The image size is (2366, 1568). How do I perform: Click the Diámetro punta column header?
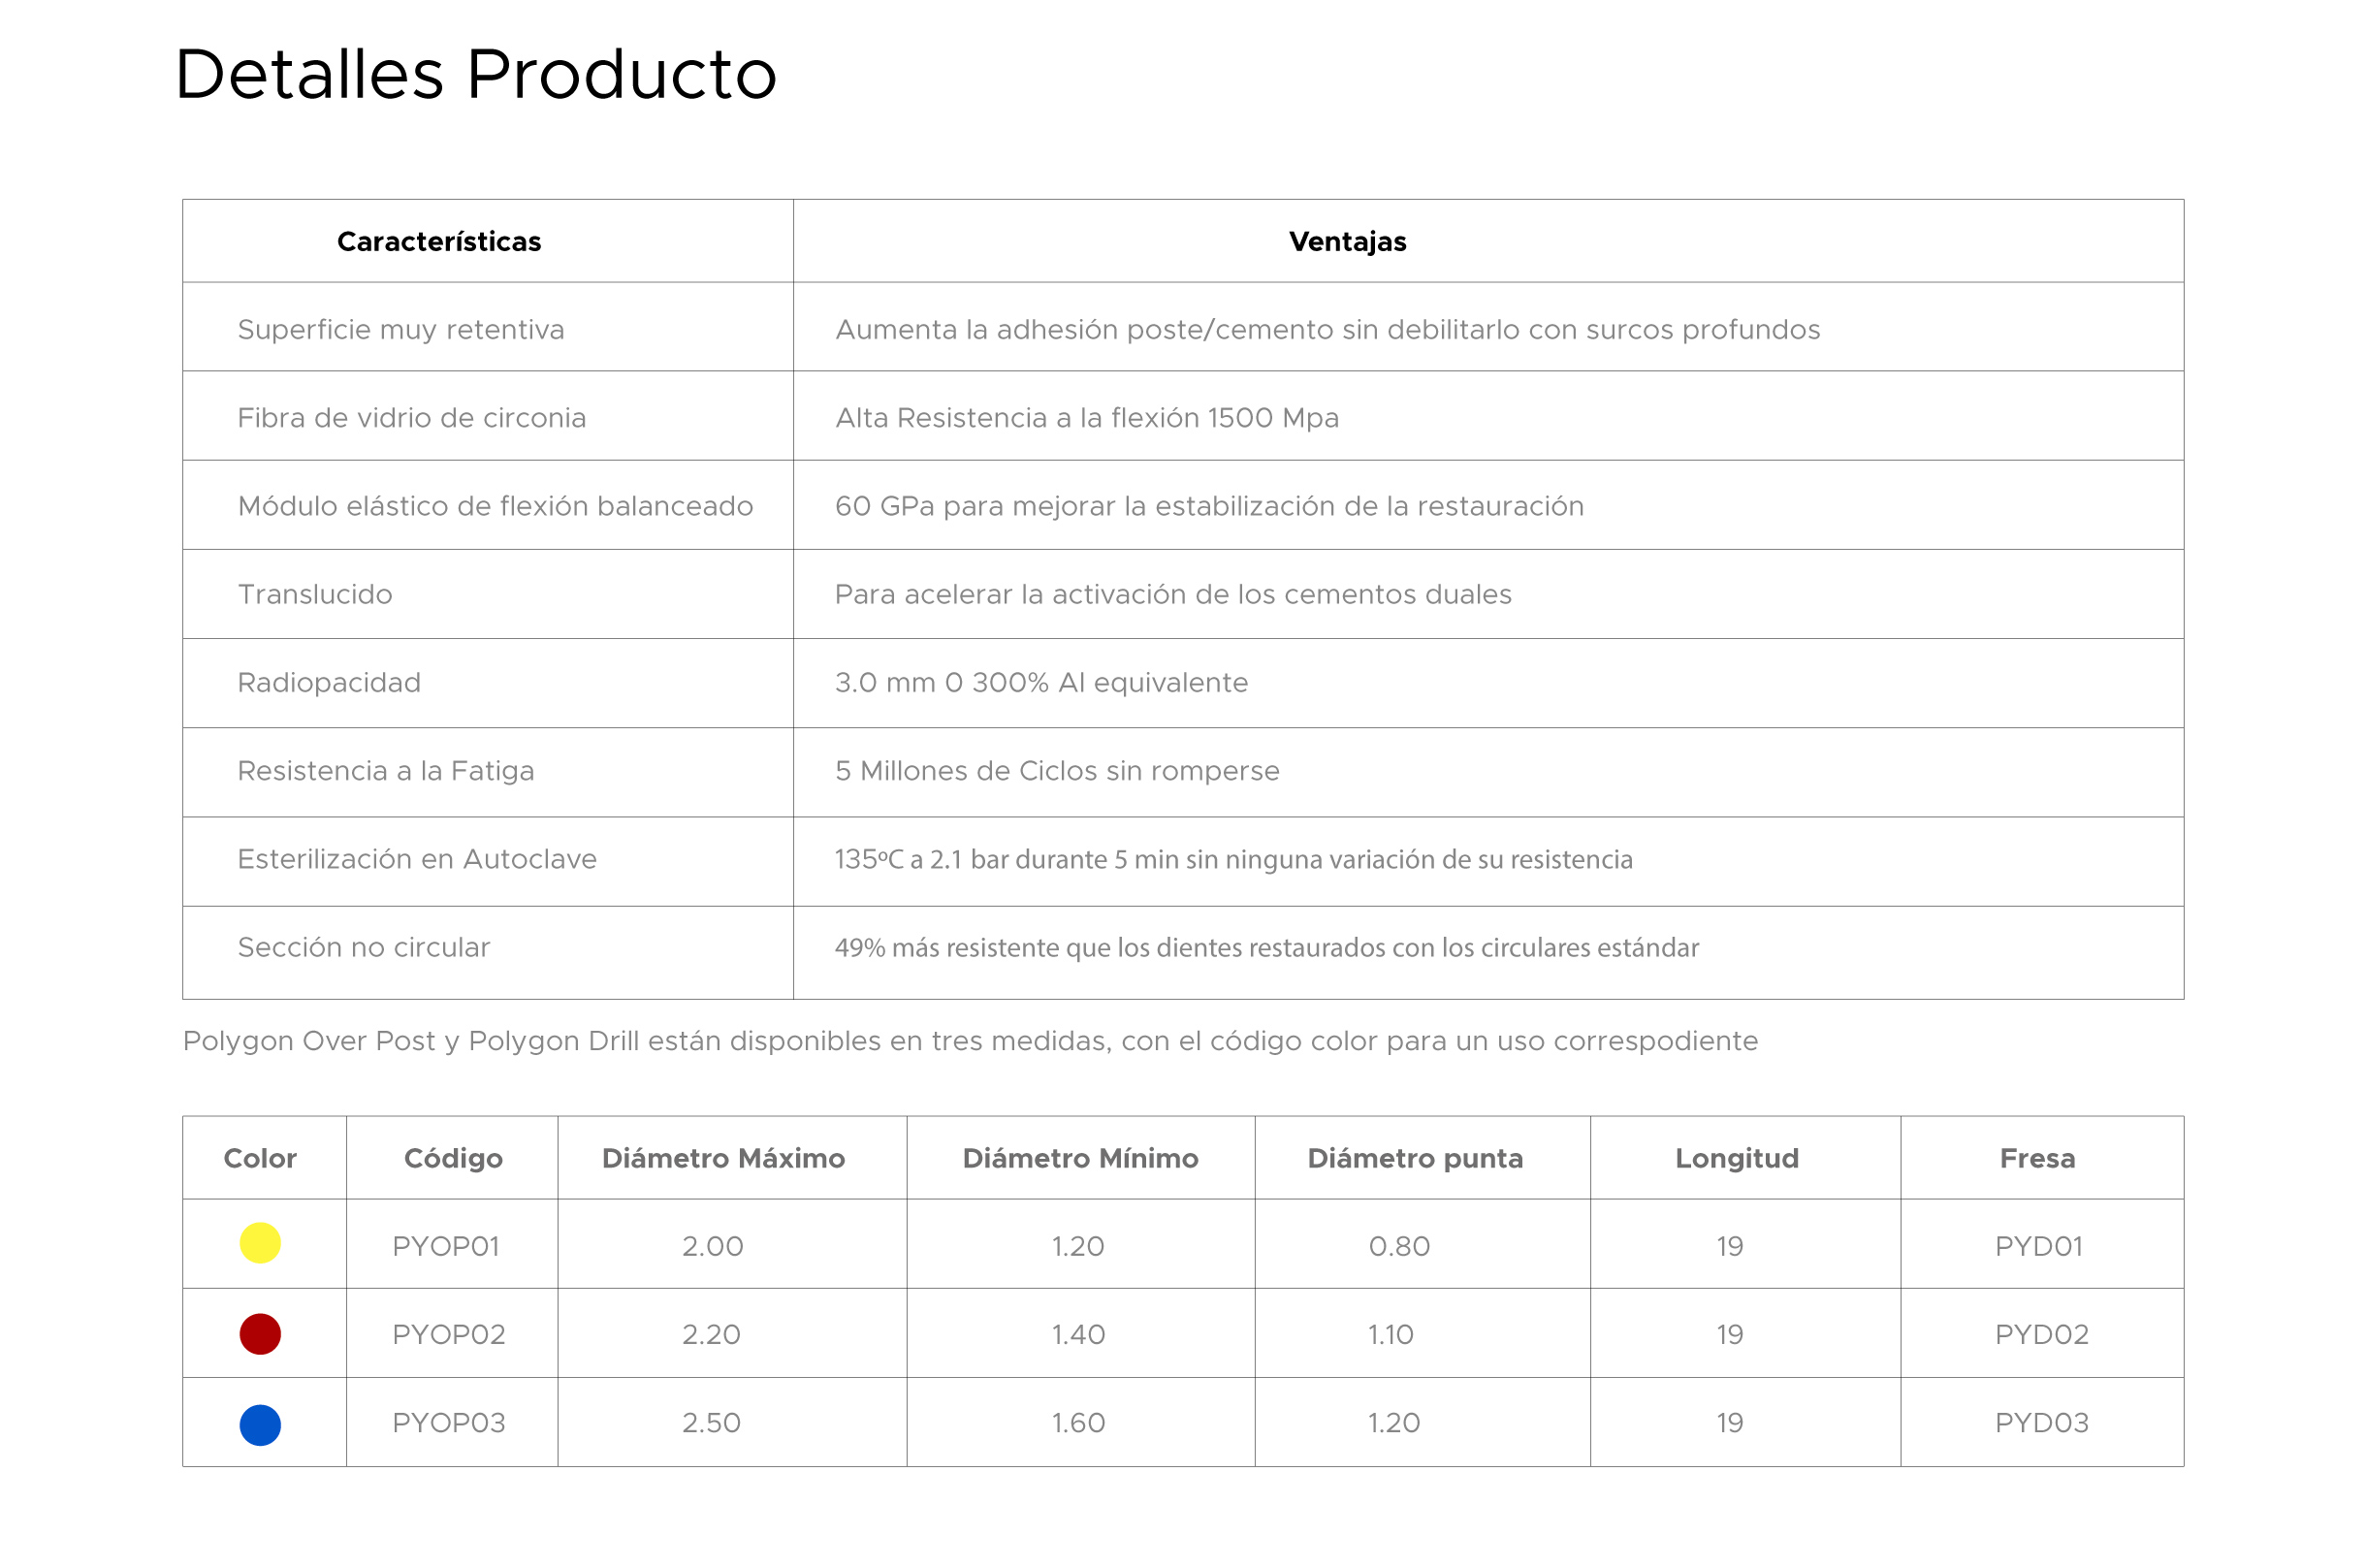pyautogui.click(x=1415, y=1158)
